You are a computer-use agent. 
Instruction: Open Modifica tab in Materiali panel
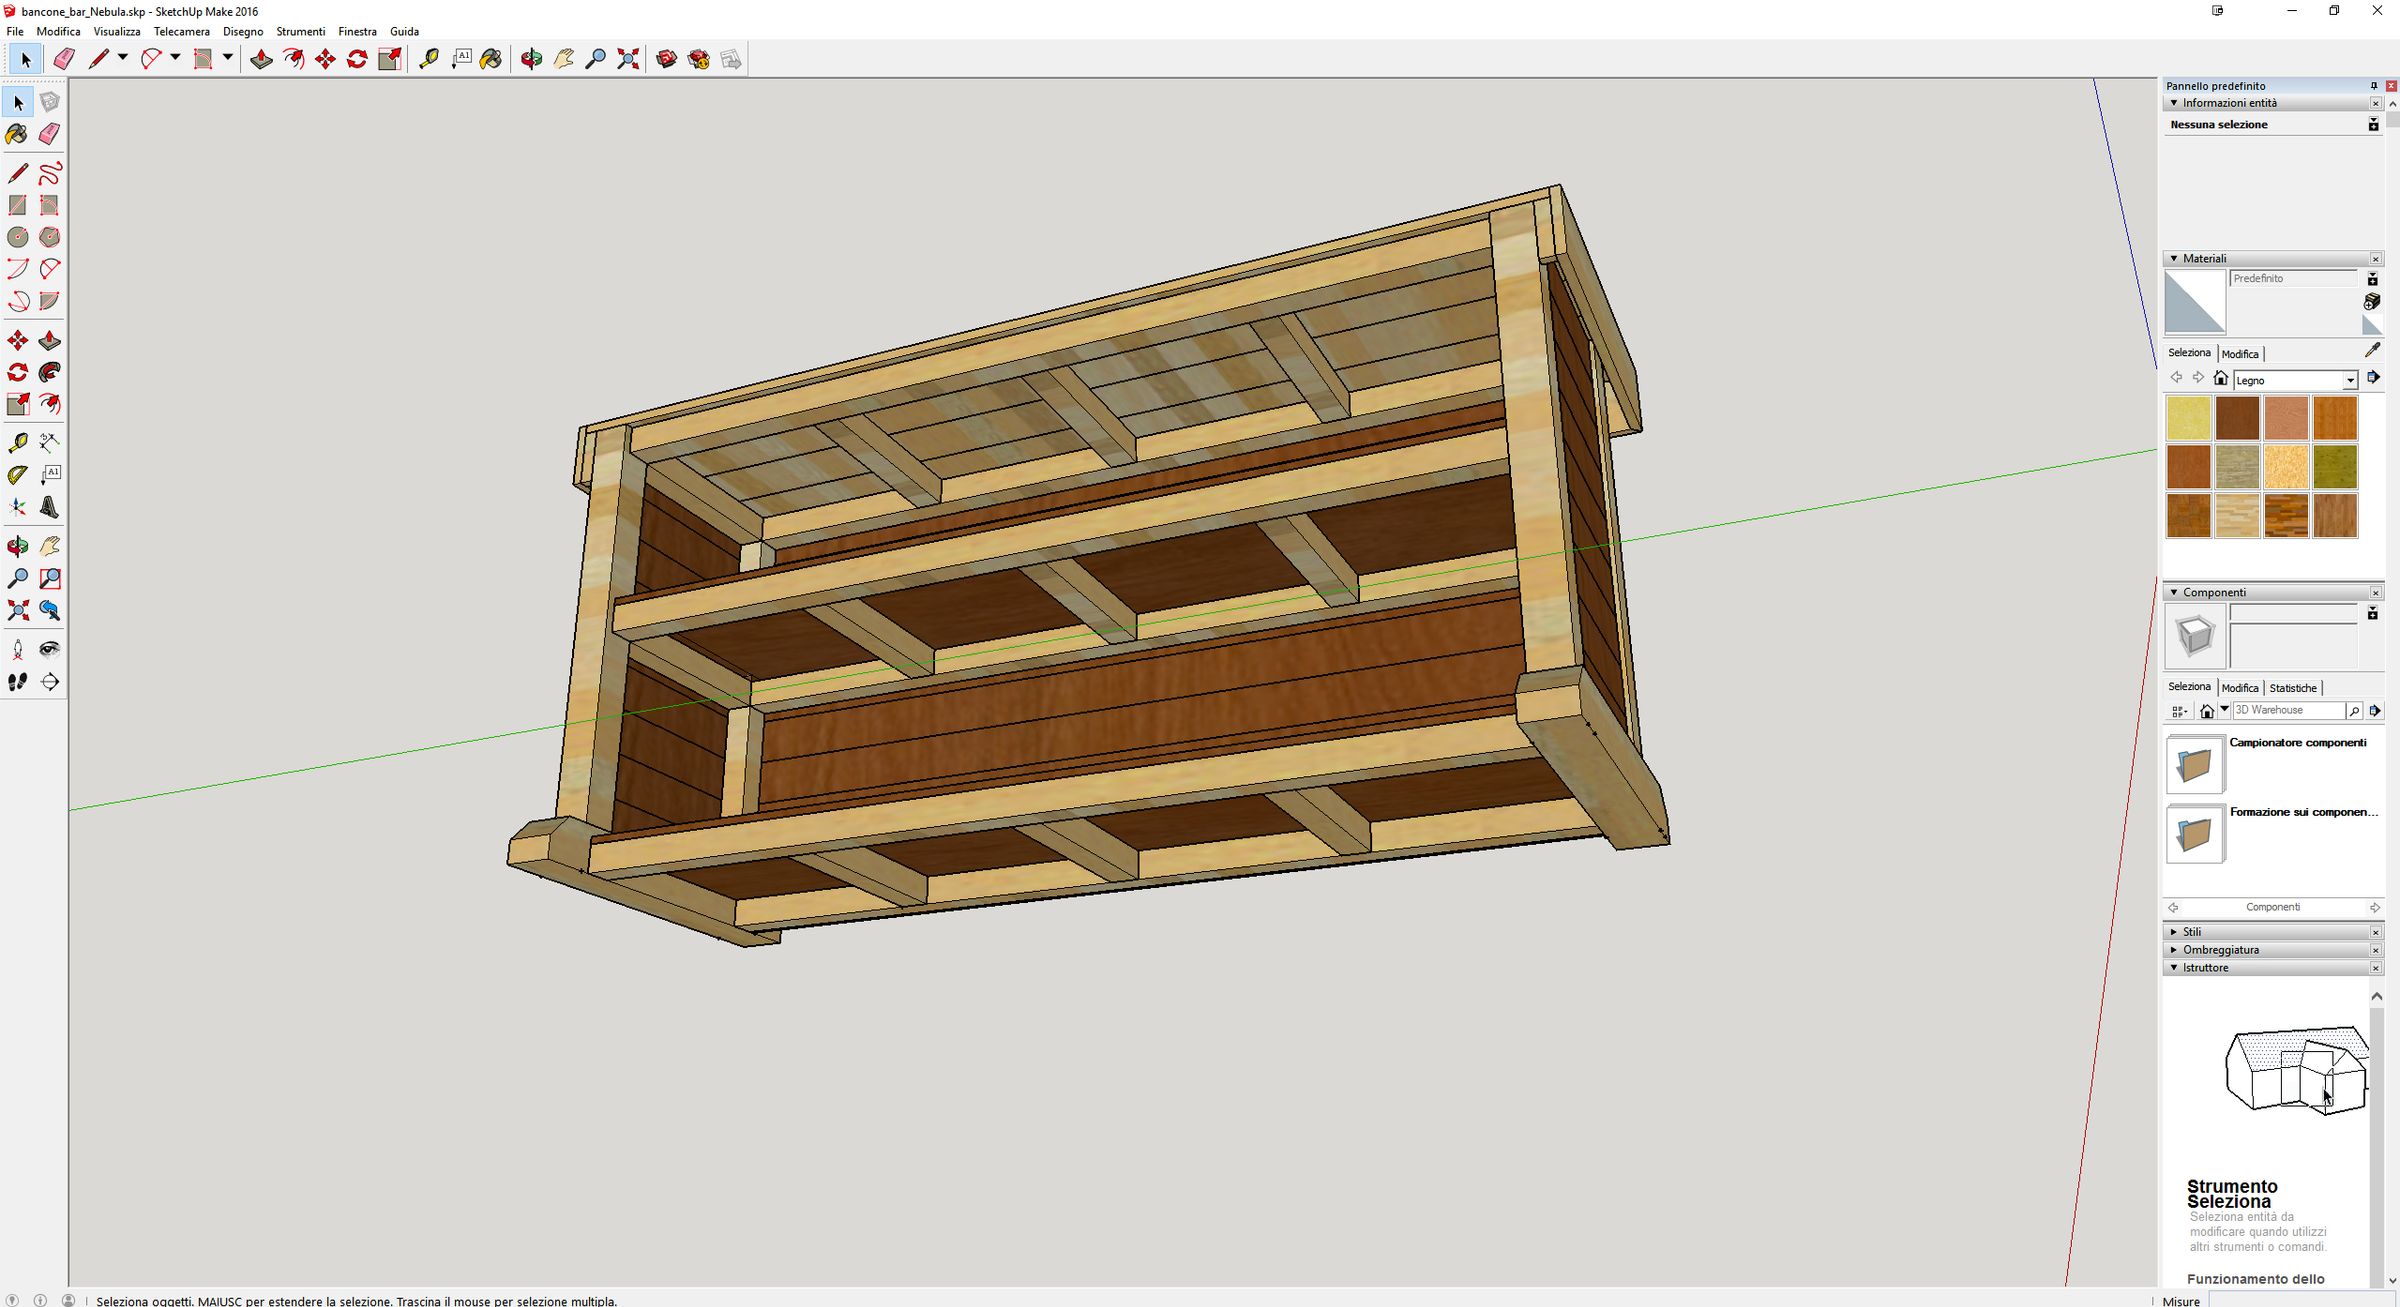click(x=2239, y=354)
